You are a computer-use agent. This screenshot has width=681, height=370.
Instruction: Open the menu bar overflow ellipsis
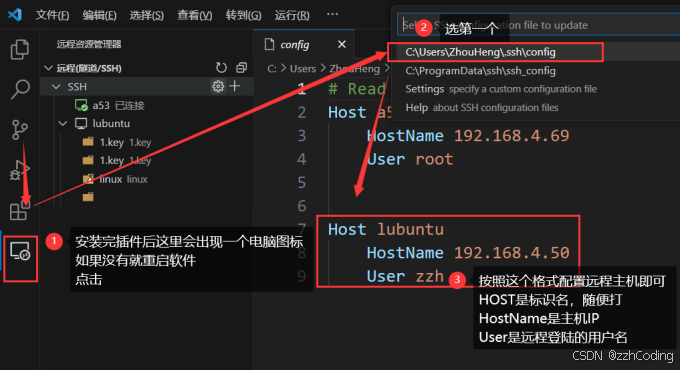point(332,14)
